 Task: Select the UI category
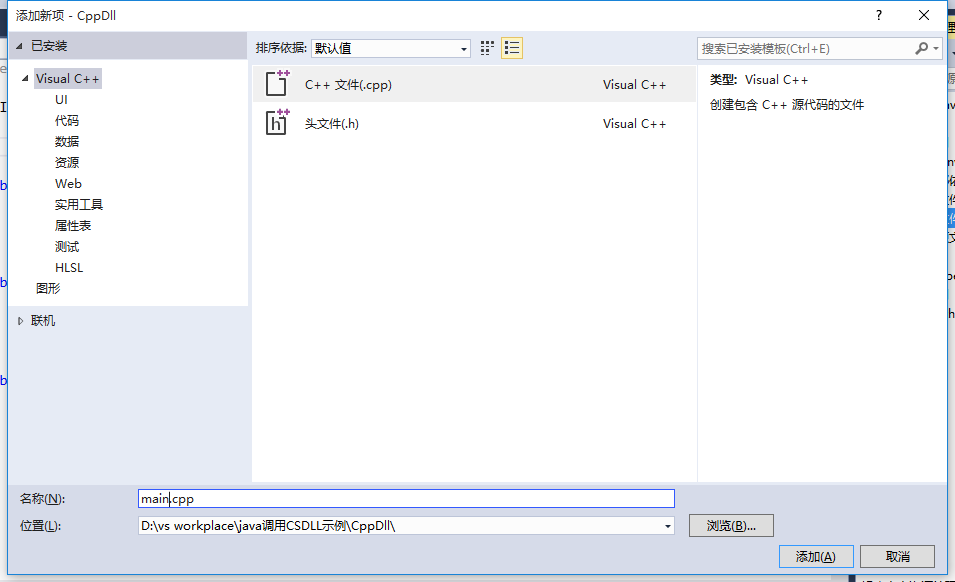tap(61, 100)
